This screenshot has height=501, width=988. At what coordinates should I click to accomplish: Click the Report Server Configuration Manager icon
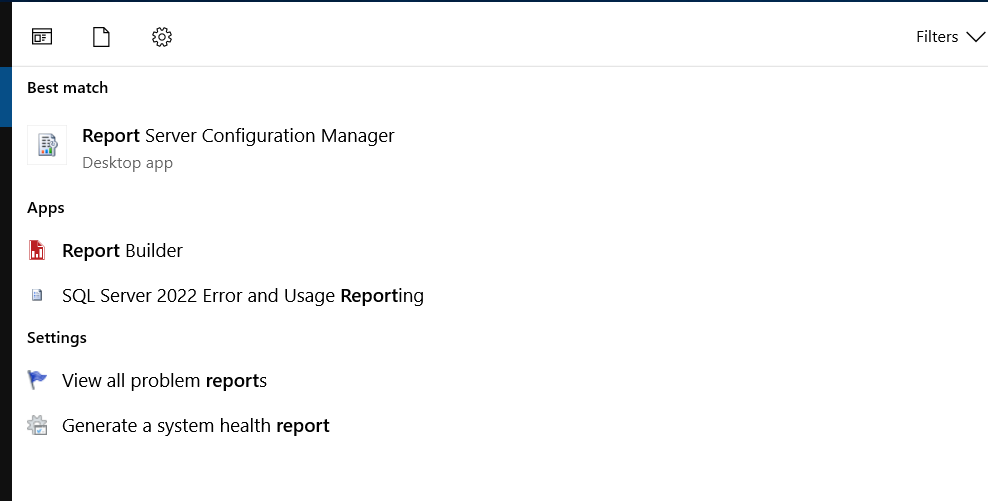pos(47,145)
